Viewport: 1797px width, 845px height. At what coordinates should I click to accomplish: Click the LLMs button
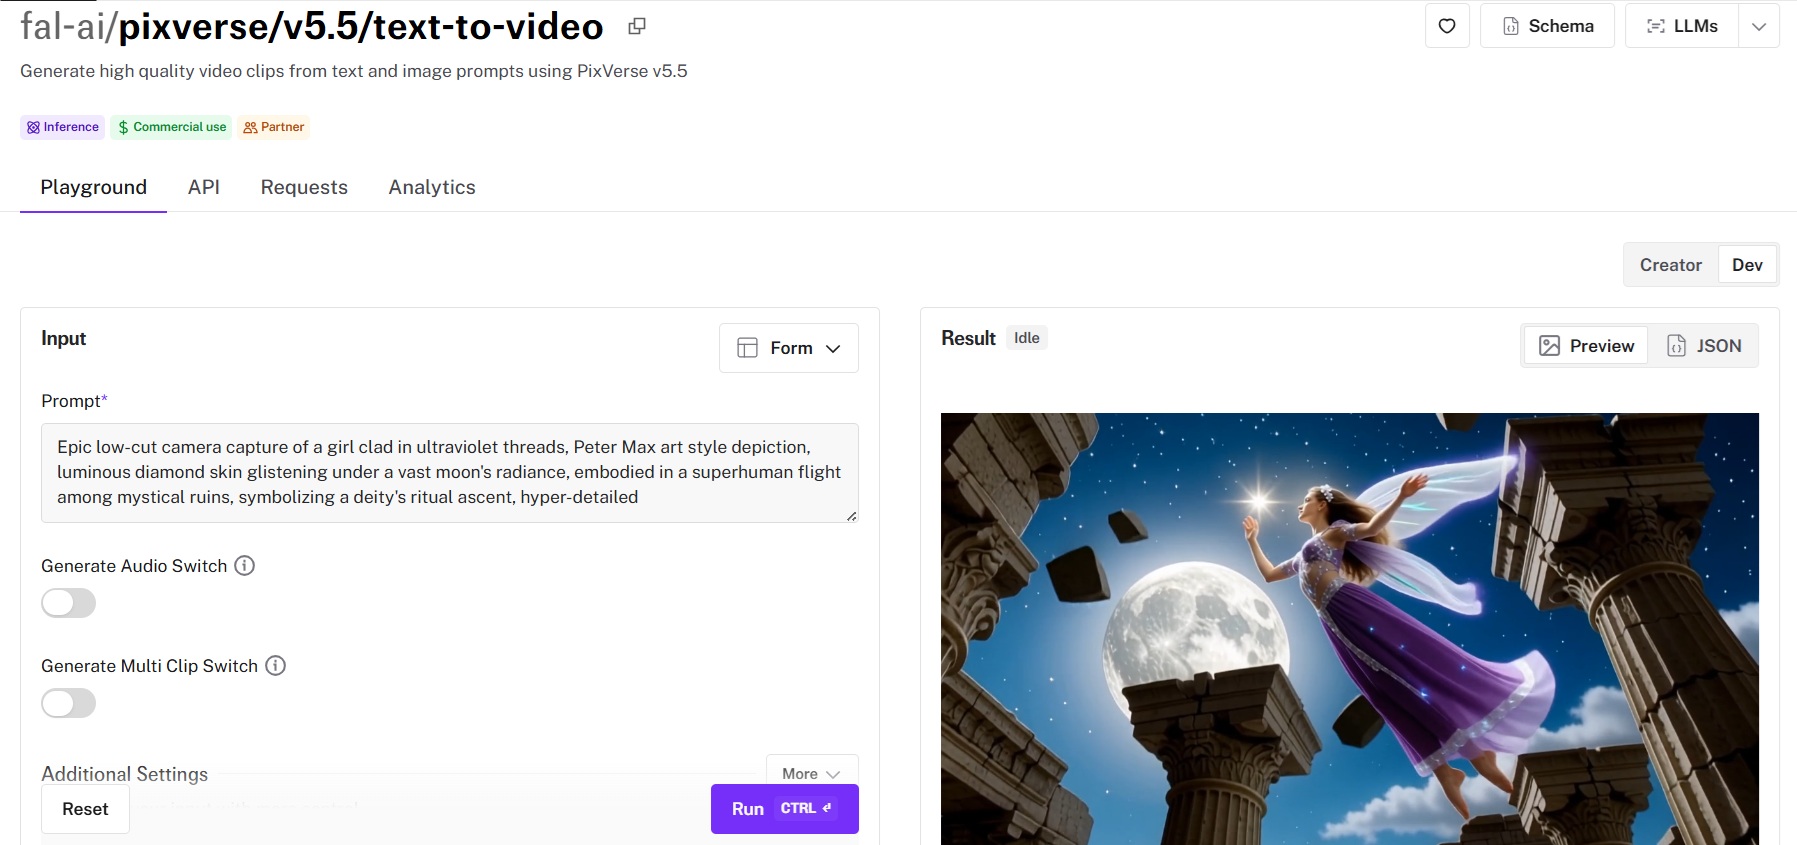1682,26
